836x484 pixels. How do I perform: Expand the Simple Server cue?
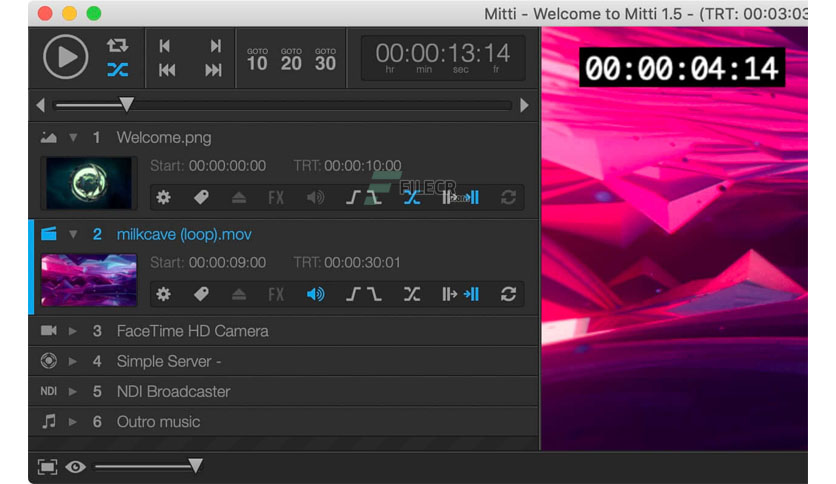[x=73, y=361]
